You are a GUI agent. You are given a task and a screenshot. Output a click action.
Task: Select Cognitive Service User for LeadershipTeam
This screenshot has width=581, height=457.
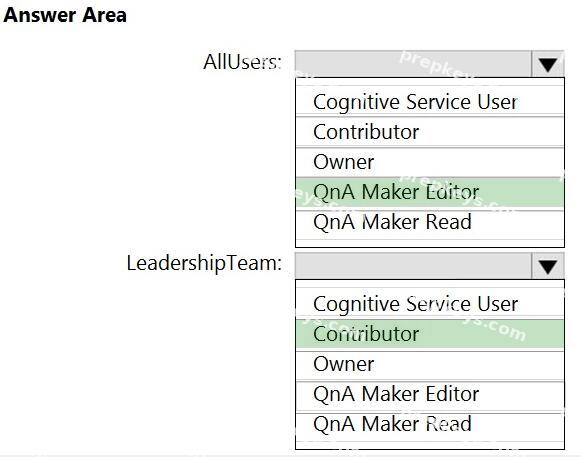pyautogui.click(x=430, y=304)
